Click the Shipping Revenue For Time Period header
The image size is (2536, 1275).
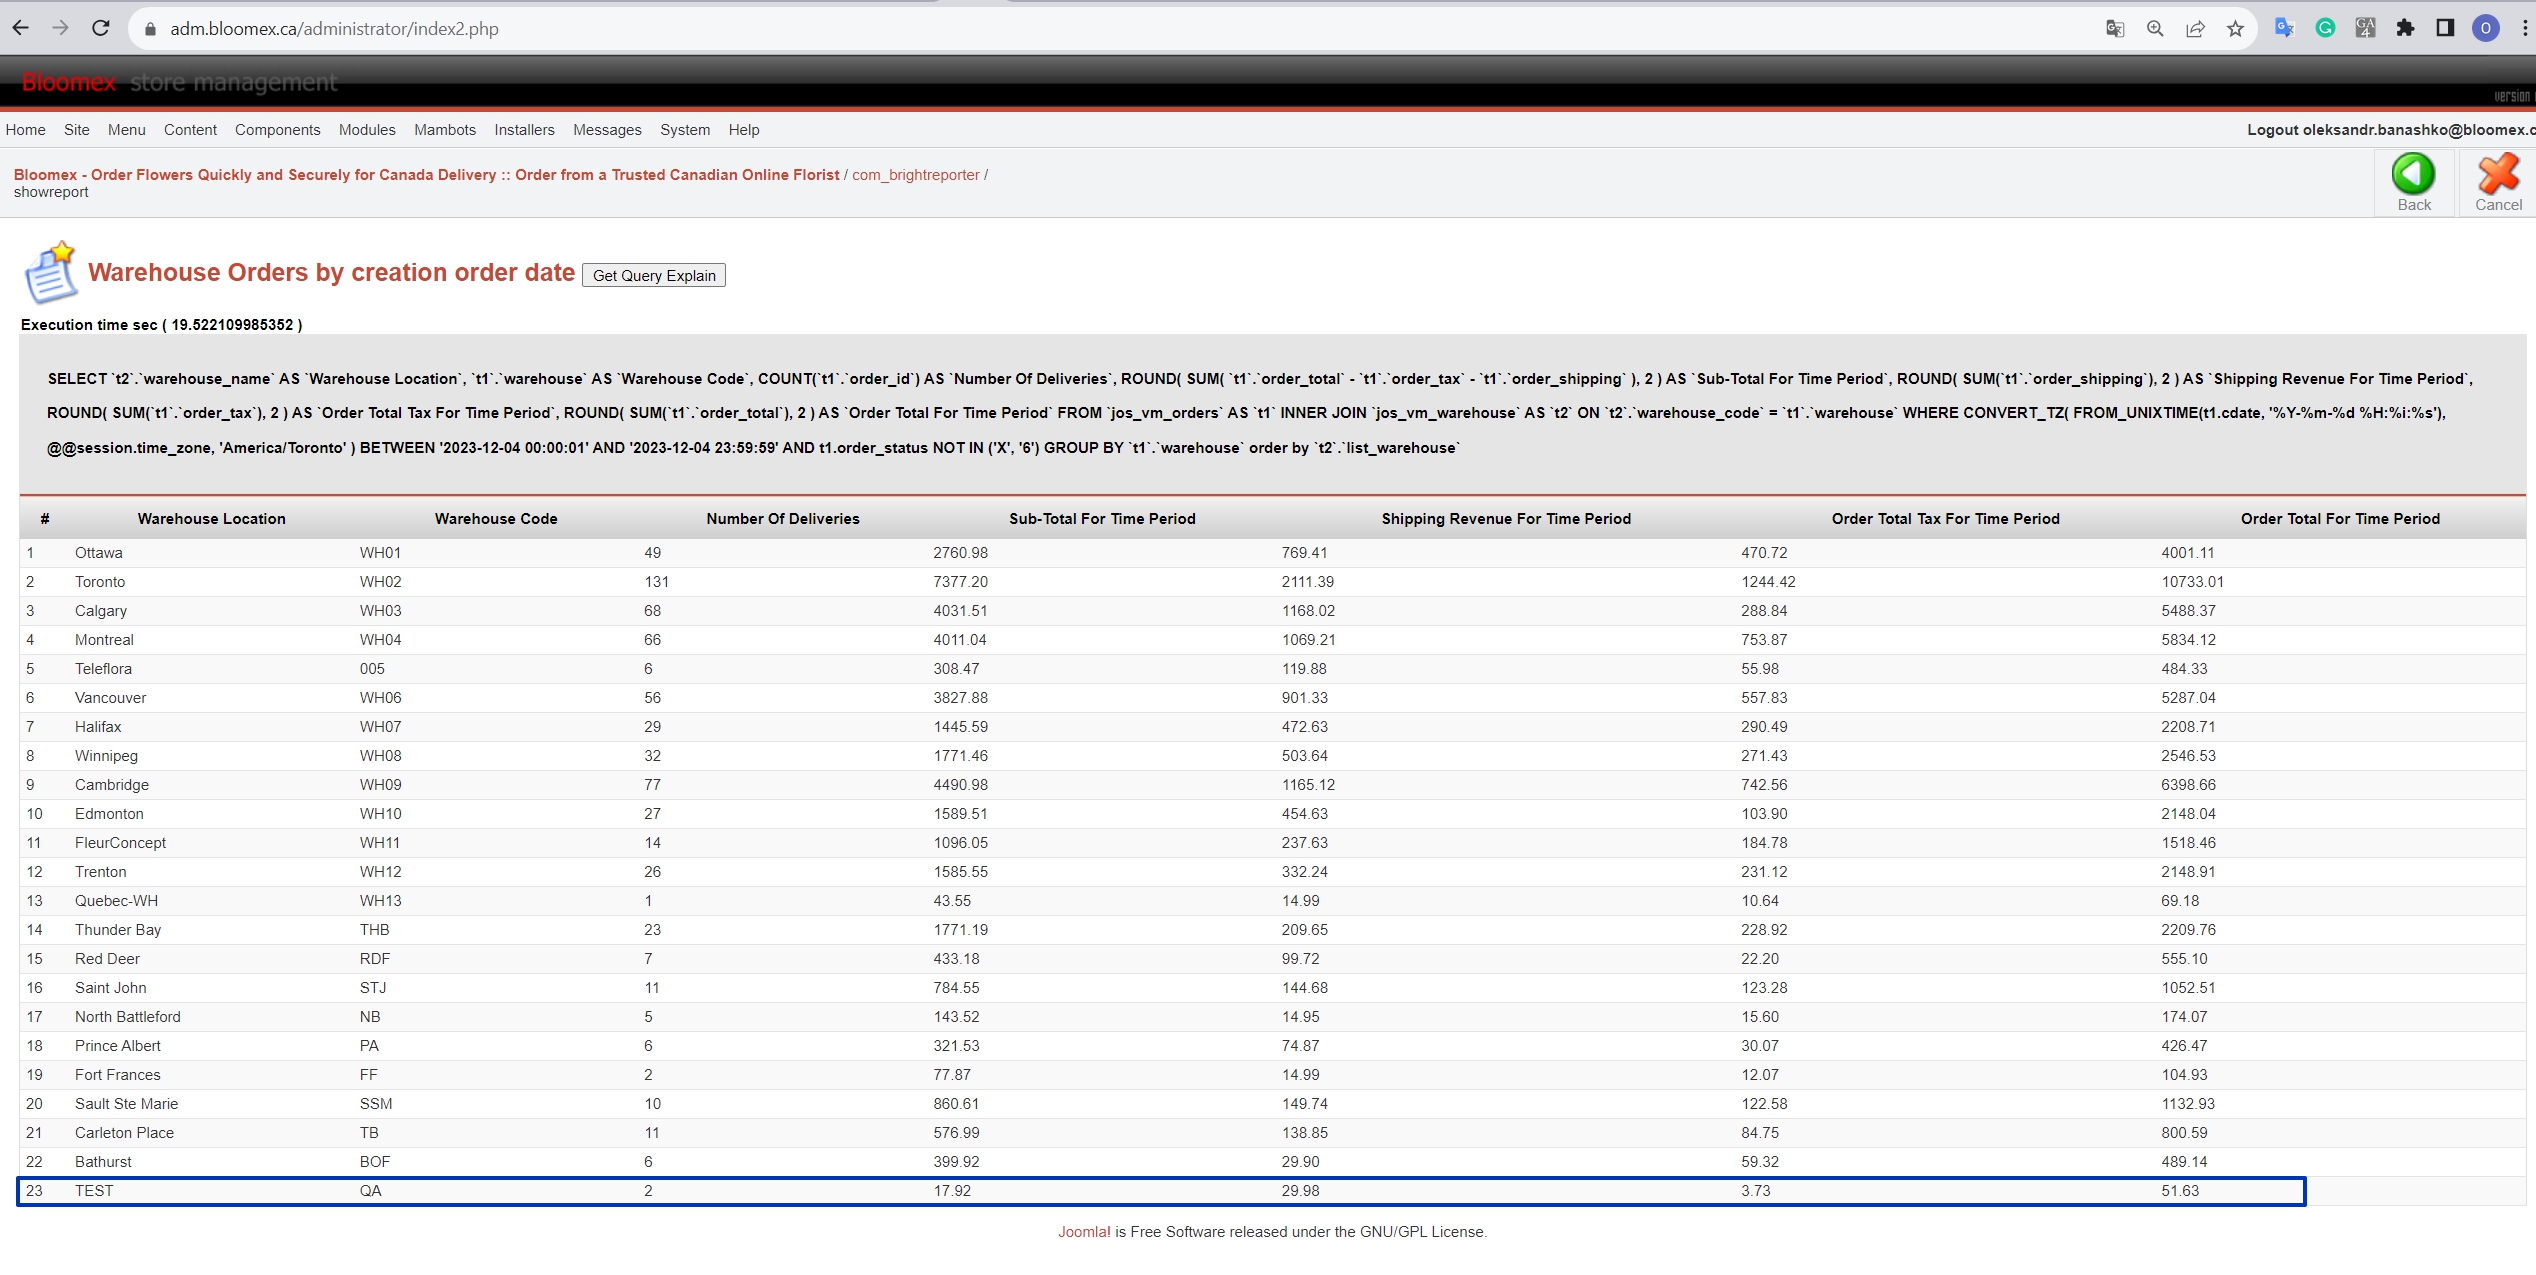1506,519
